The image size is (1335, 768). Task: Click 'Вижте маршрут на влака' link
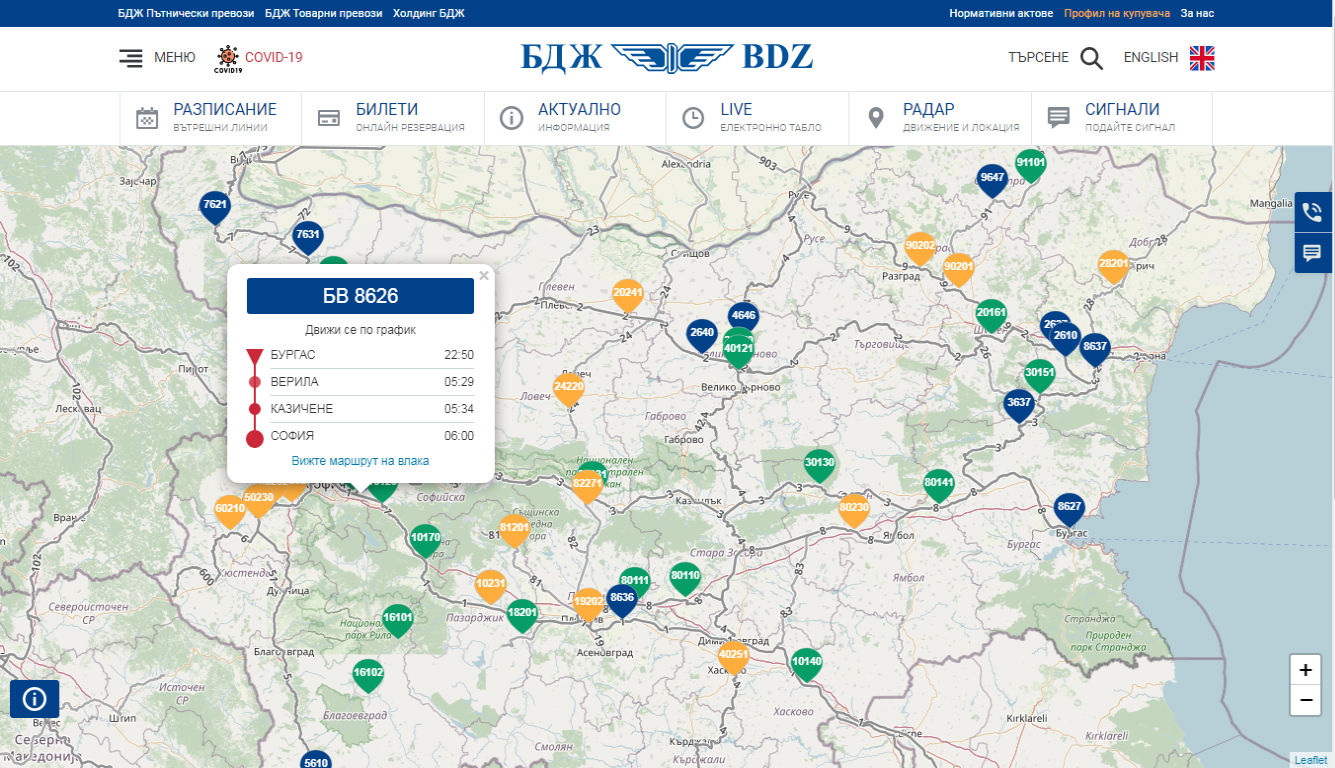(360, 461)
